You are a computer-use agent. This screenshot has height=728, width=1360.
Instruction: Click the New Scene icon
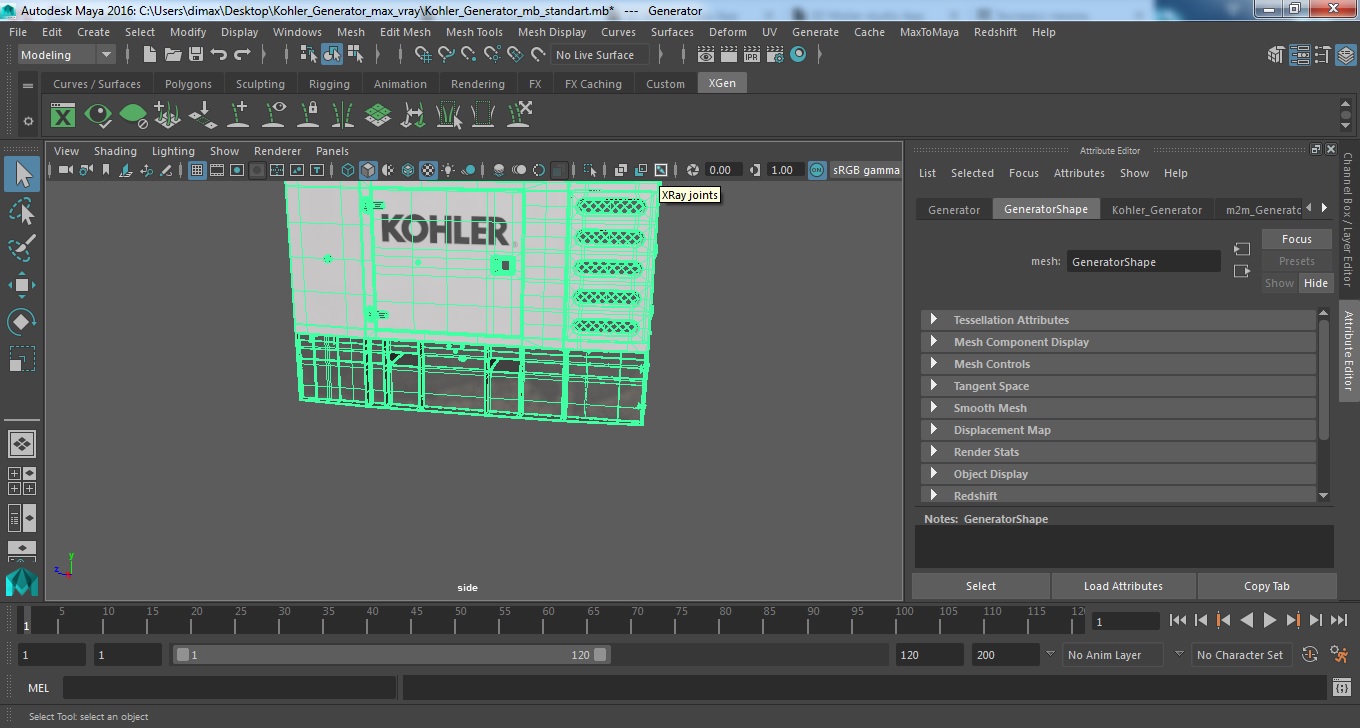click(x=150, y=55)
